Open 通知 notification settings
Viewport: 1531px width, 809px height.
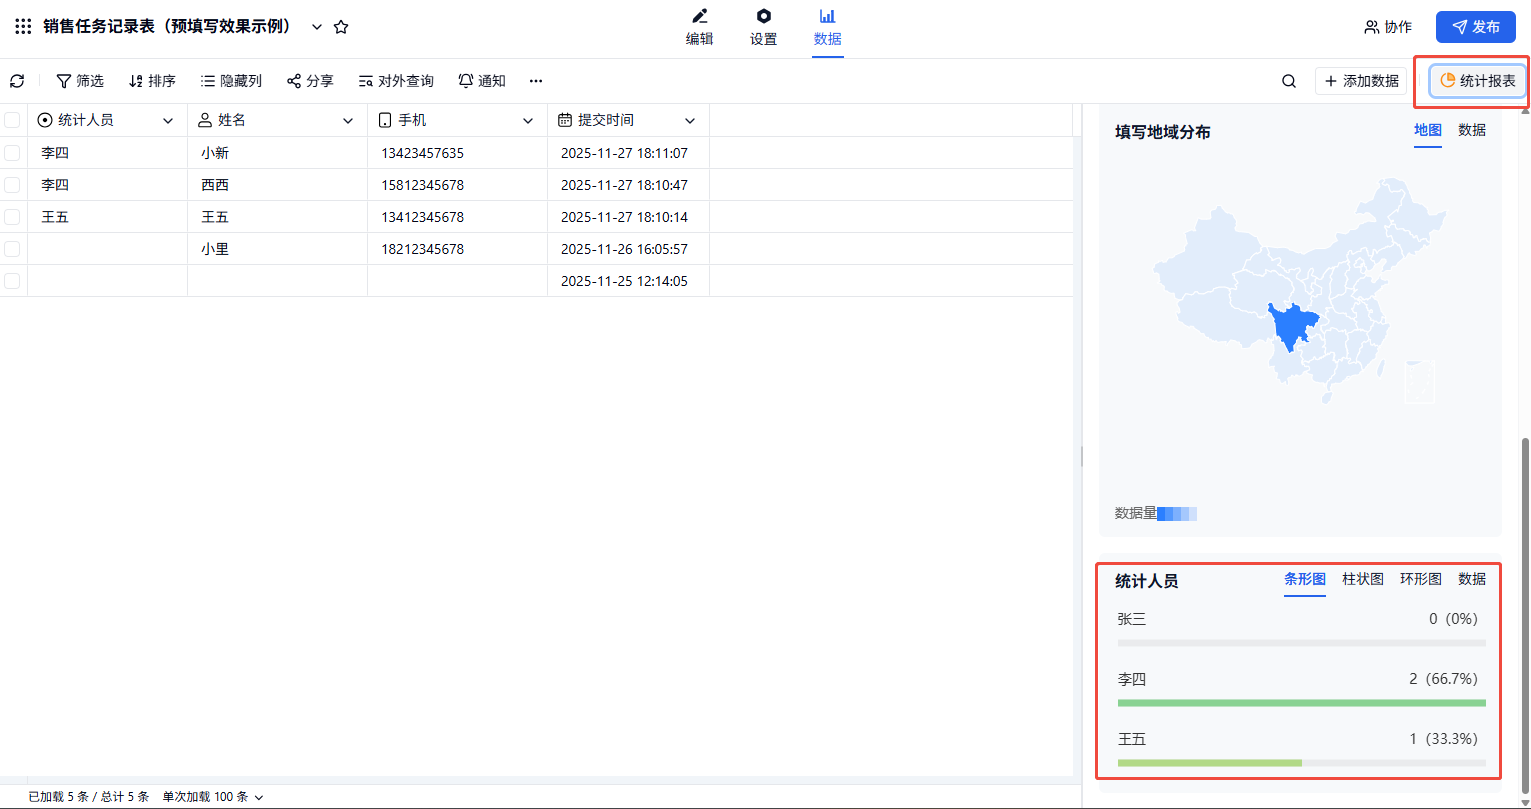[x=482, y=81]
